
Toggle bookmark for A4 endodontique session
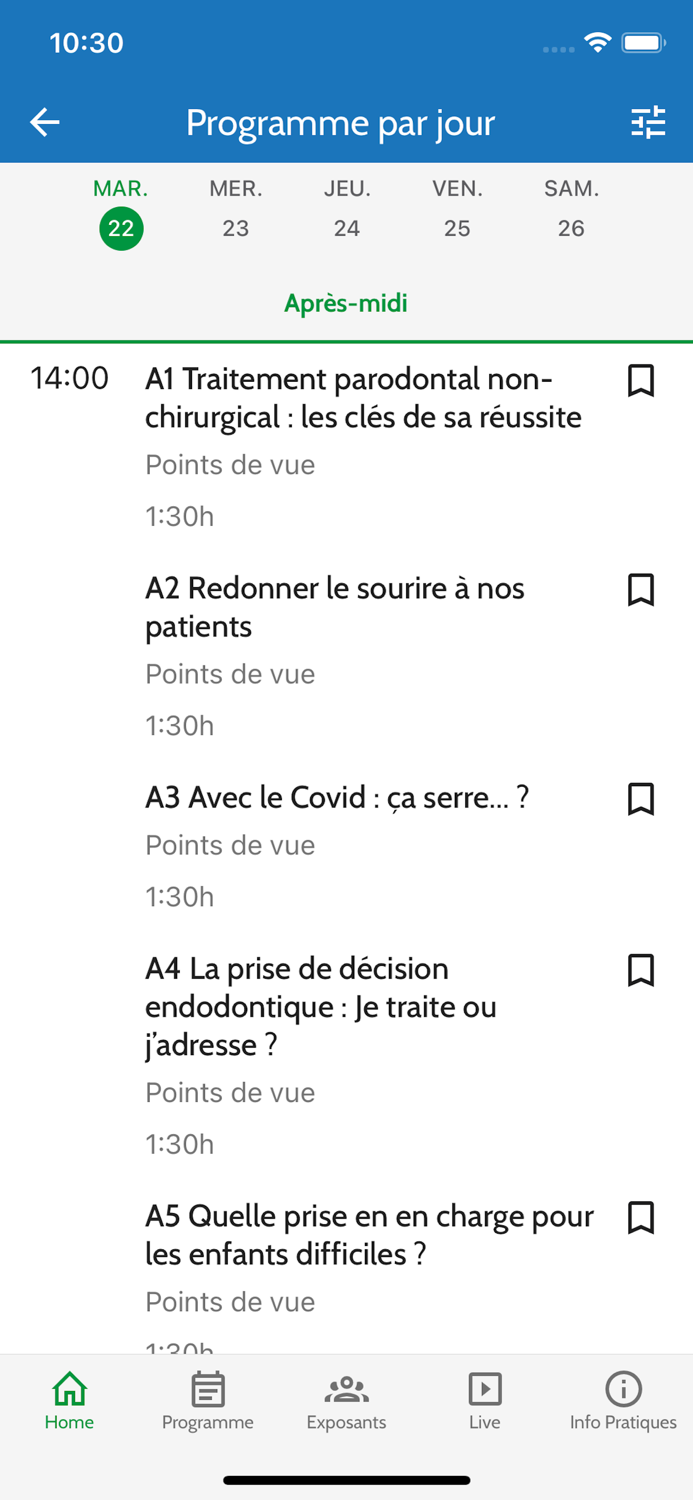[641, 970]
